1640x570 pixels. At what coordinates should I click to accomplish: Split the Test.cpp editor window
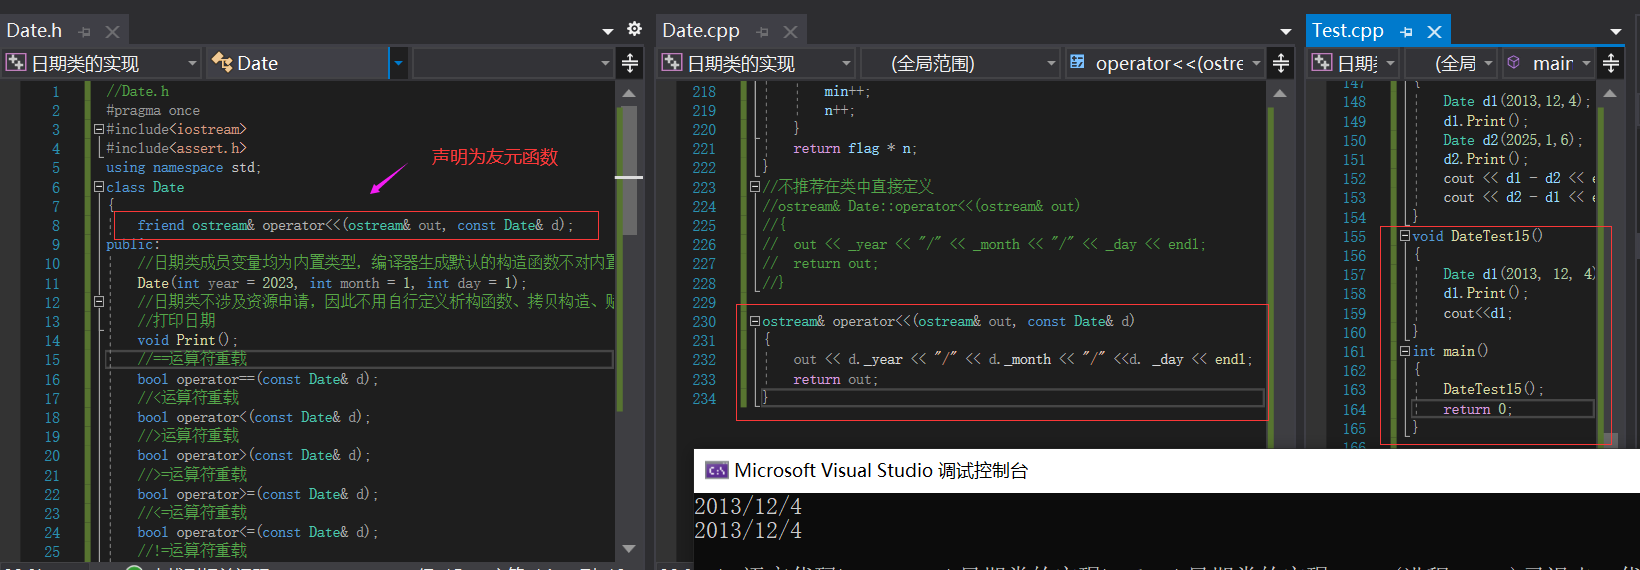(1611, 63)
